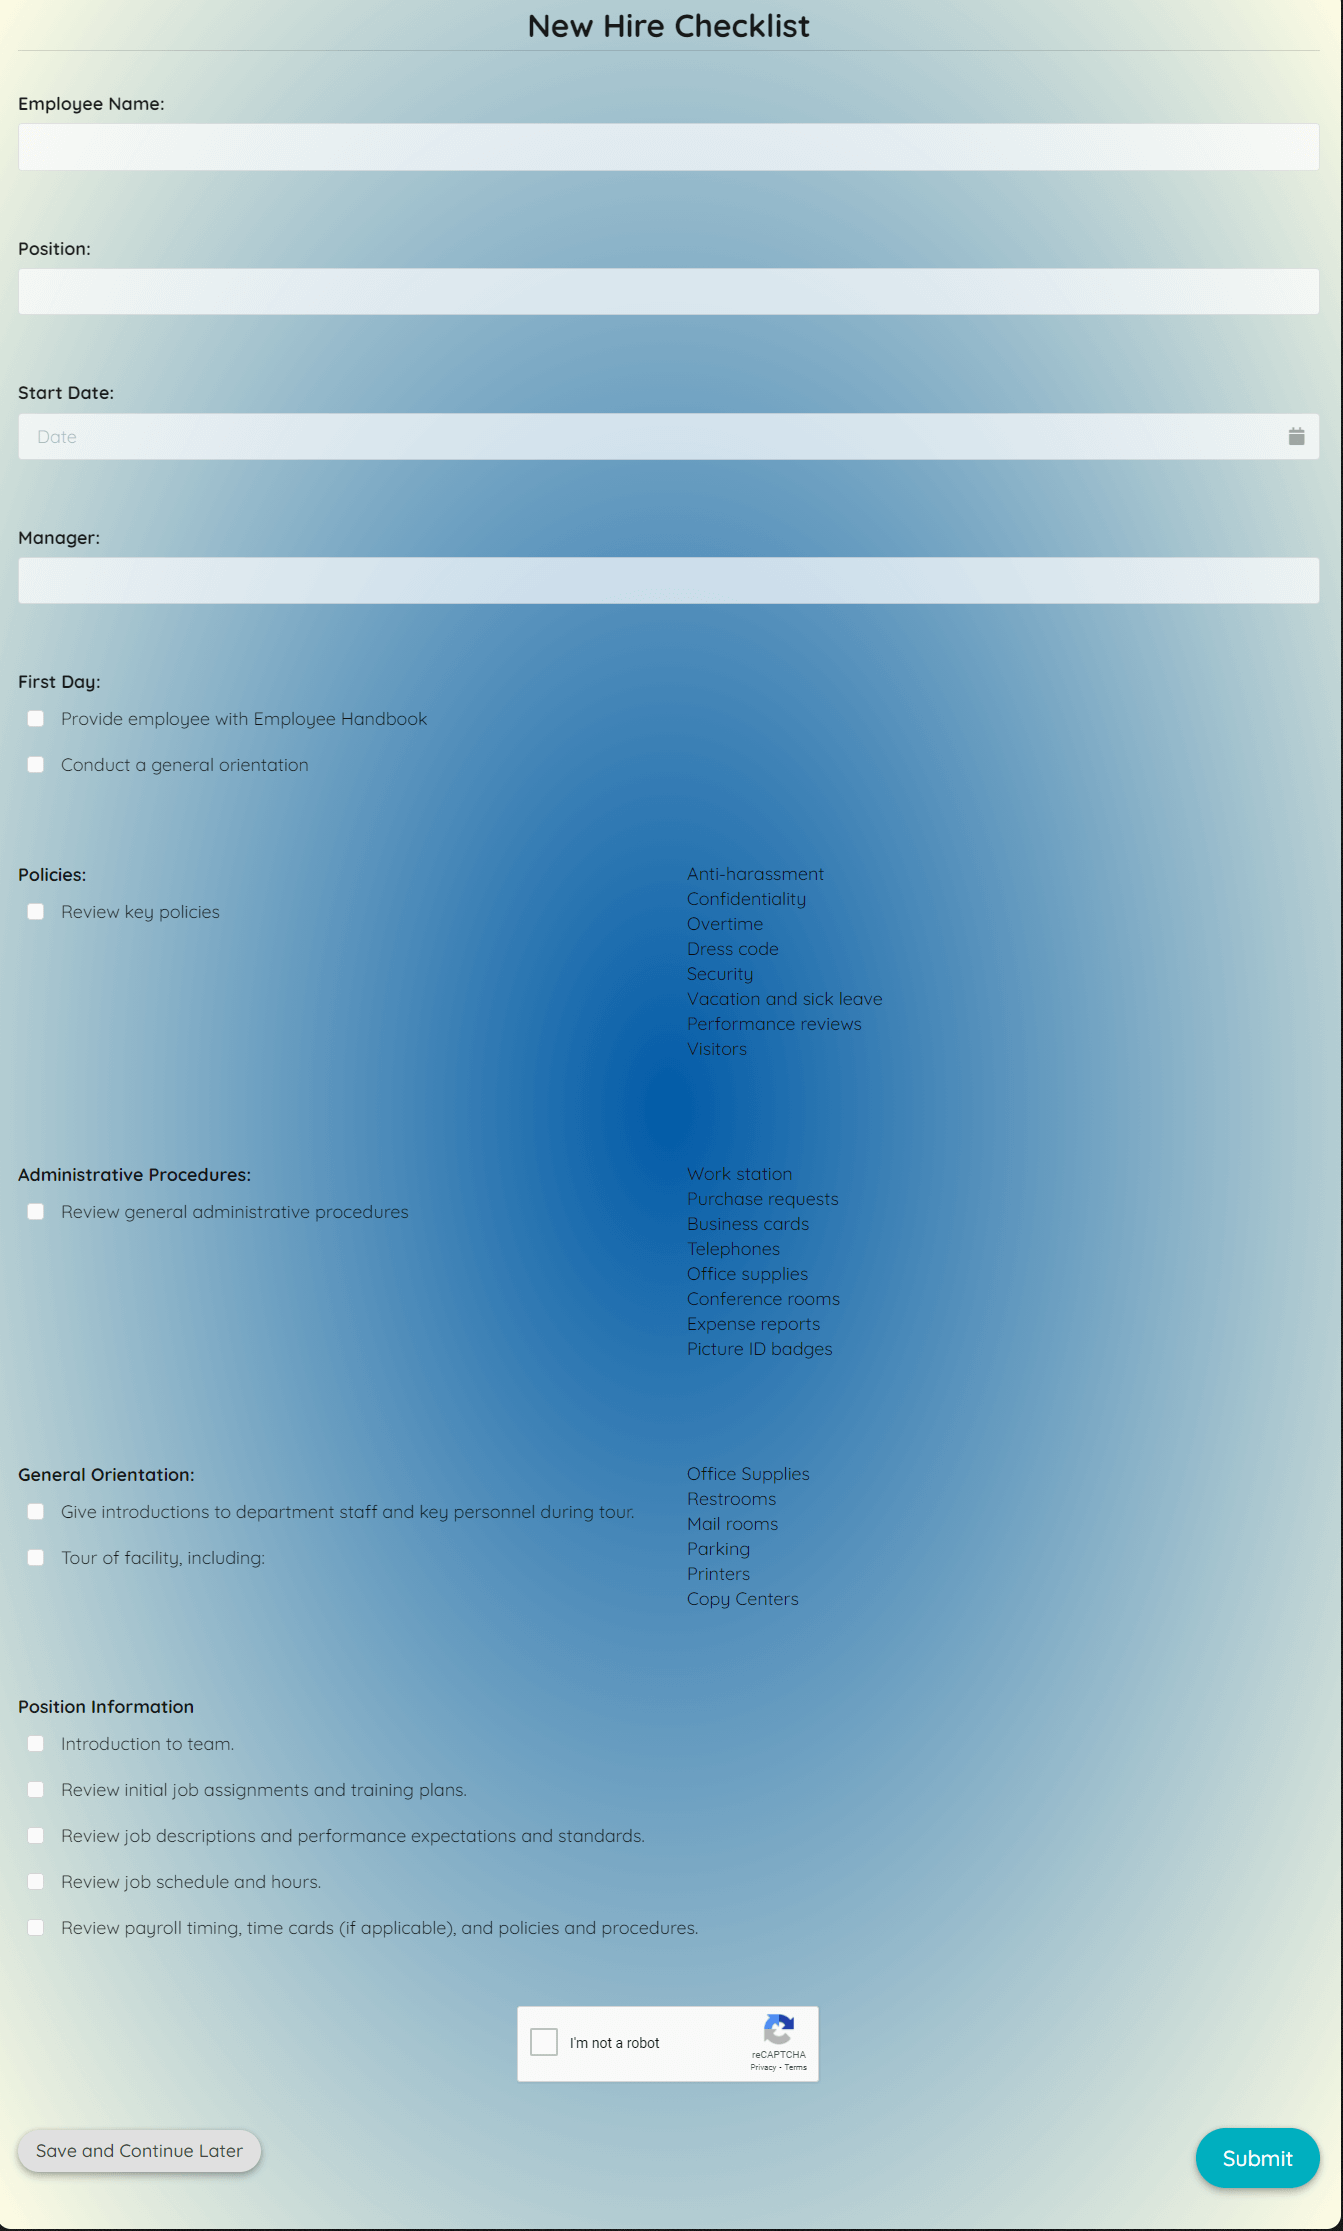
Task: Click the 'Expense reports' text
Action: (x=753, y=1324)
